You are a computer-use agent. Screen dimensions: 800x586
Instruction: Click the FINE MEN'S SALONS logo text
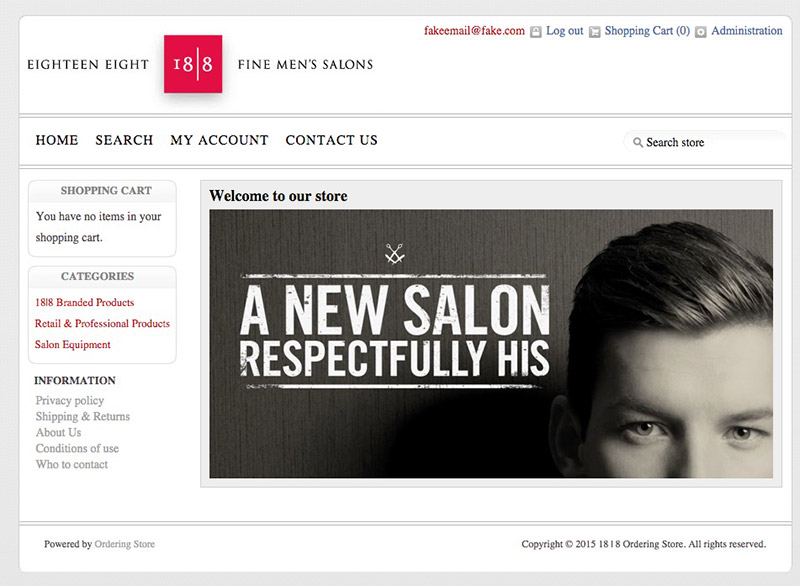click(305, 64)
